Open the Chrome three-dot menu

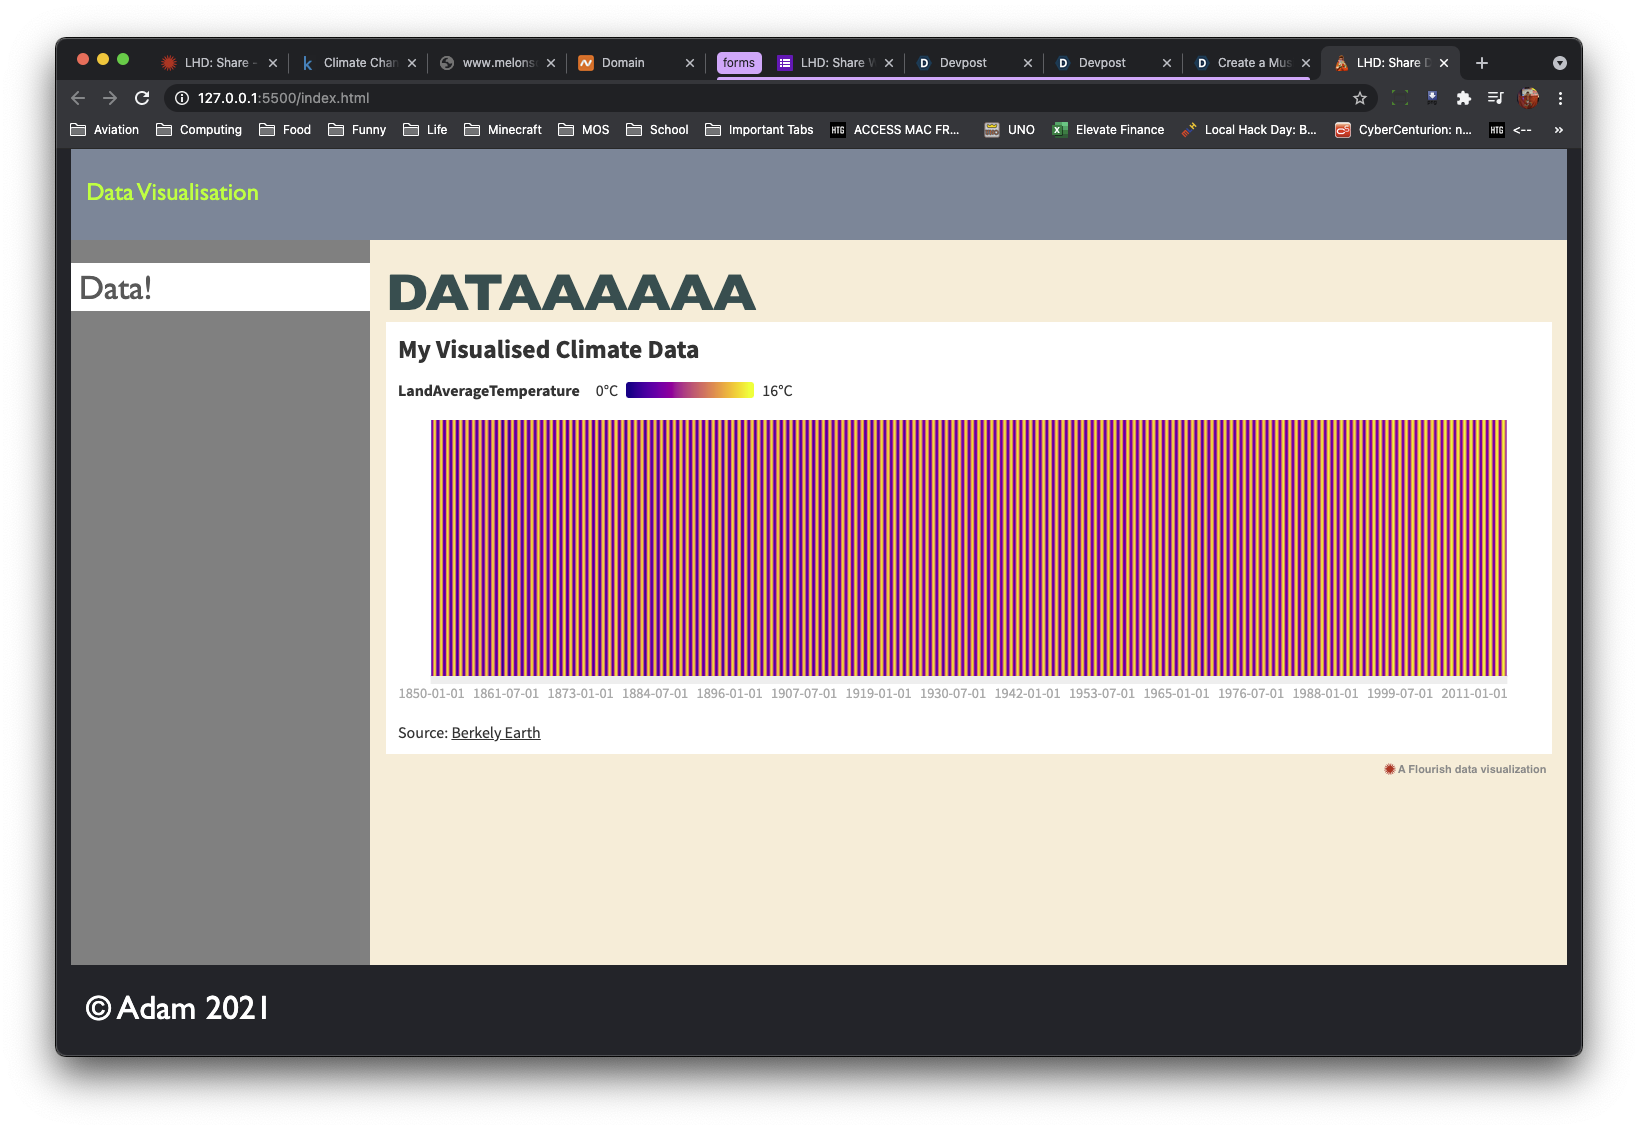pos(1561,97)
